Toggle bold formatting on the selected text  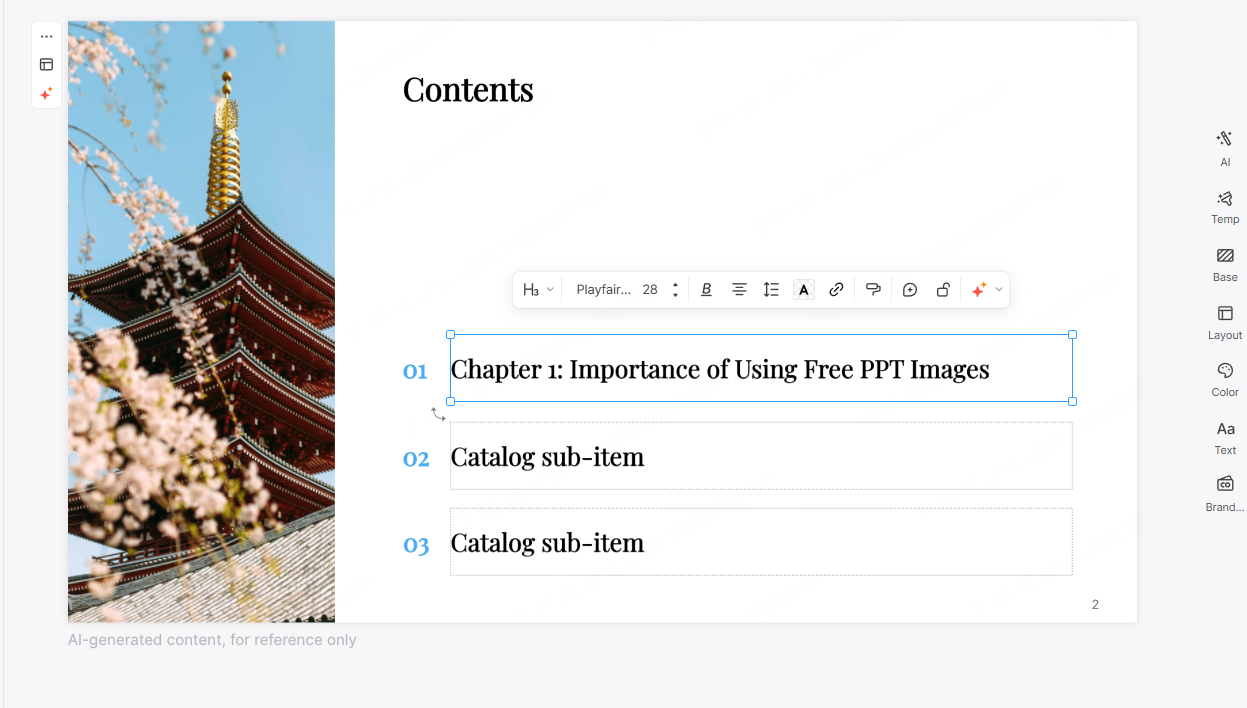706,289
